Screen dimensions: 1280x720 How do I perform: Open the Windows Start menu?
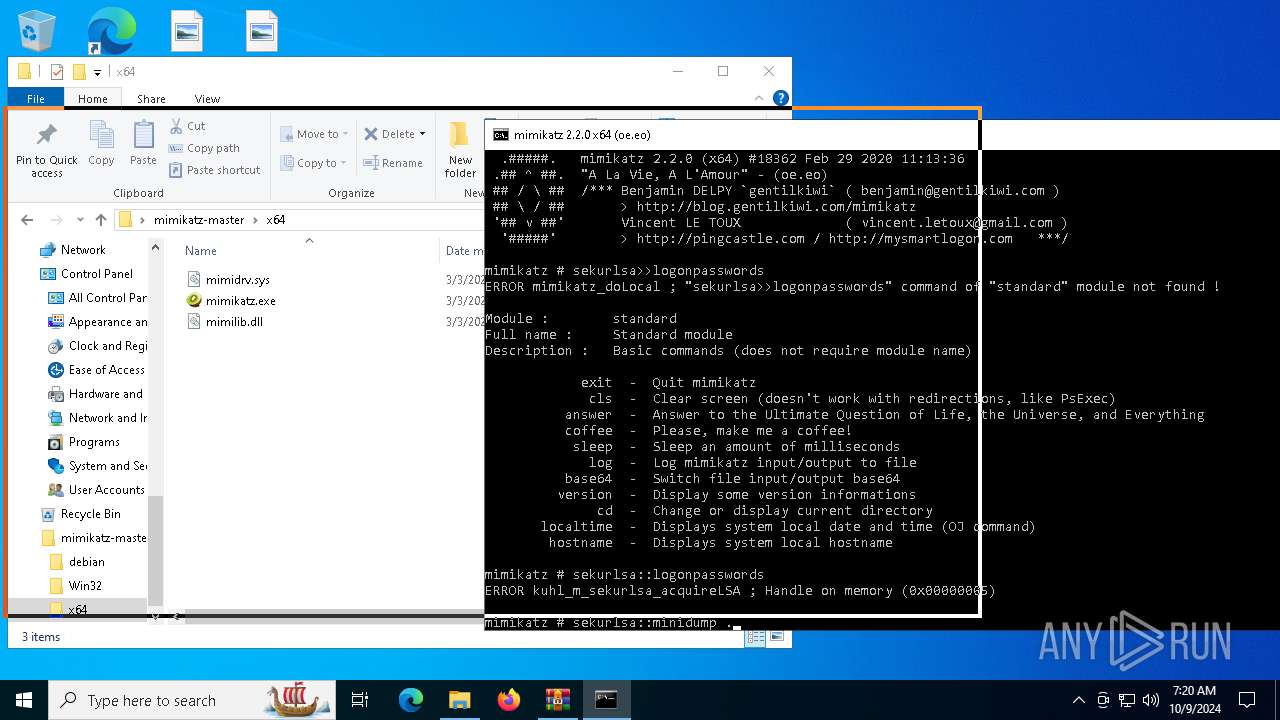pos(24,700)
